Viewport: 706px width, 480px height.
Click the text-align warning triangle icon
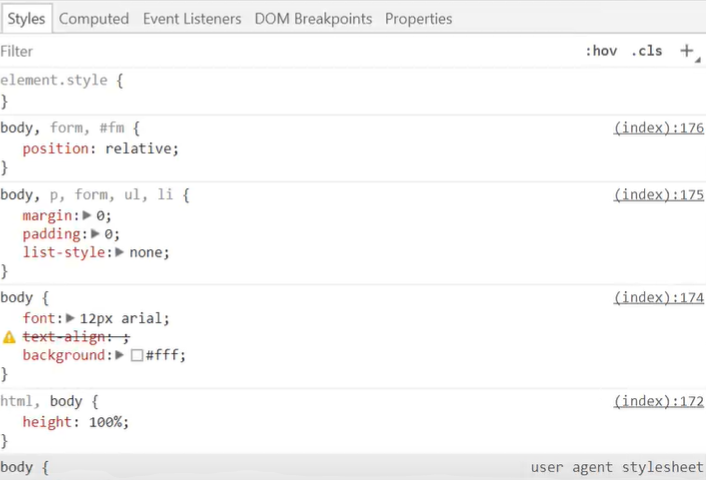(x=10, y=337)
